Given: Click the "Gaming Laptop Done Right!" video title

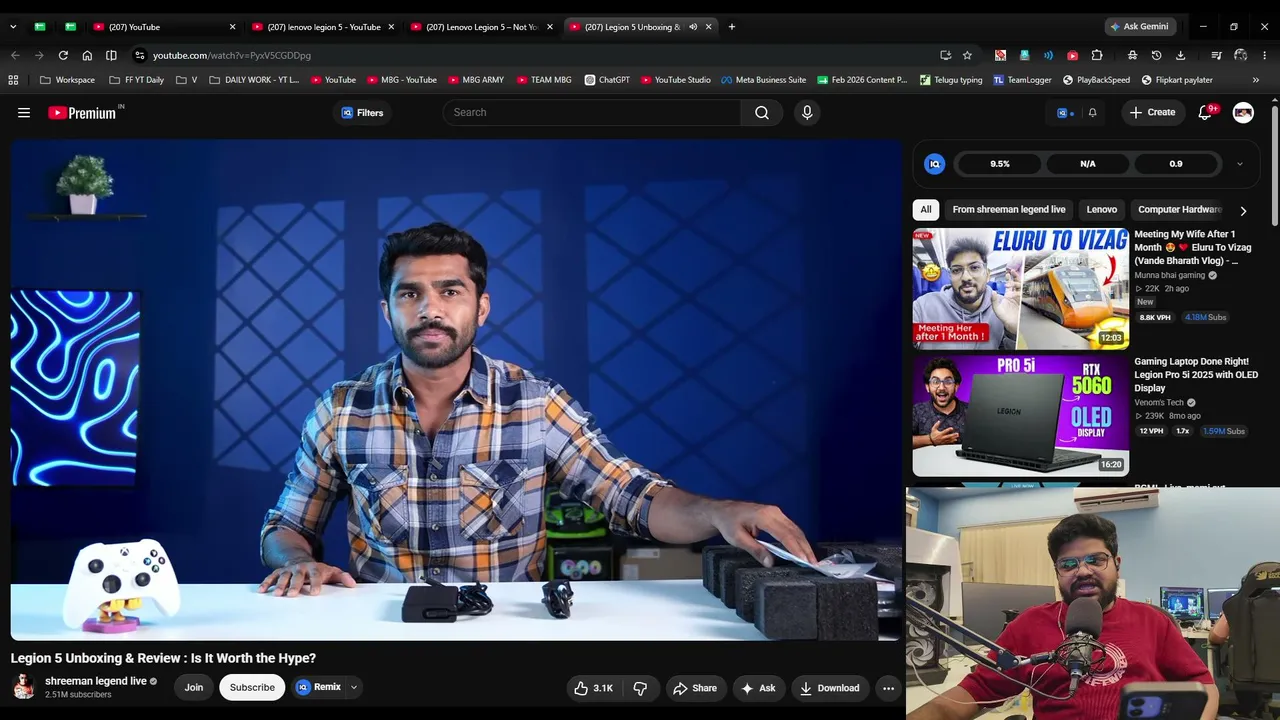Looking at the screenshot, I should 1196,375.
